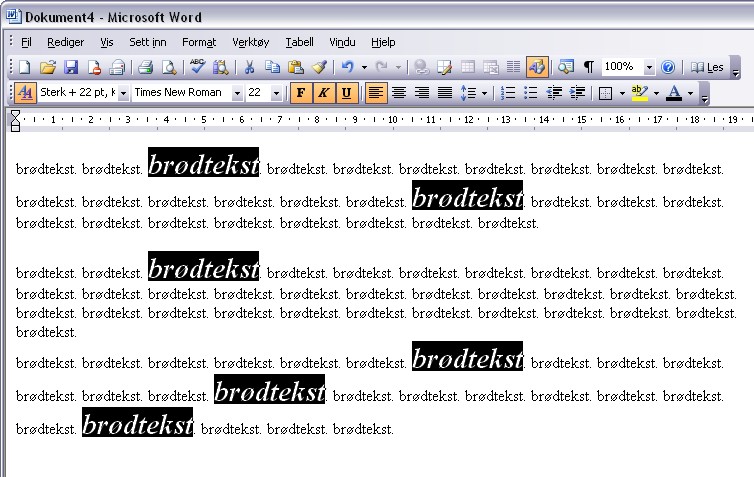Paste from clipboard icon
754x477 pixels.
(296, 67)
